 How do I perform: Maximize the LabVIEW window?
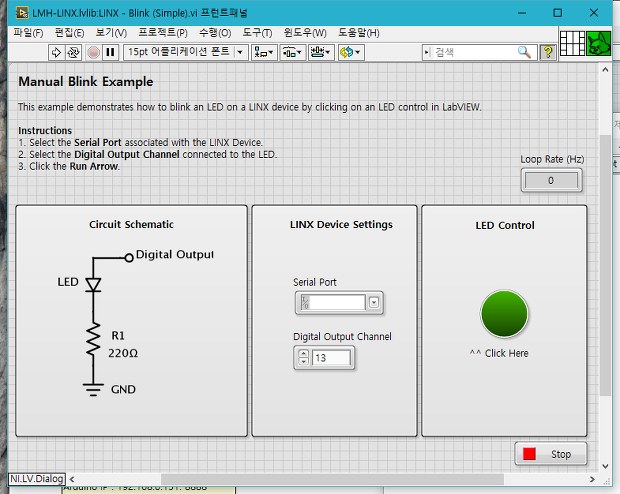pyautogui.click(x=558, y=13)
